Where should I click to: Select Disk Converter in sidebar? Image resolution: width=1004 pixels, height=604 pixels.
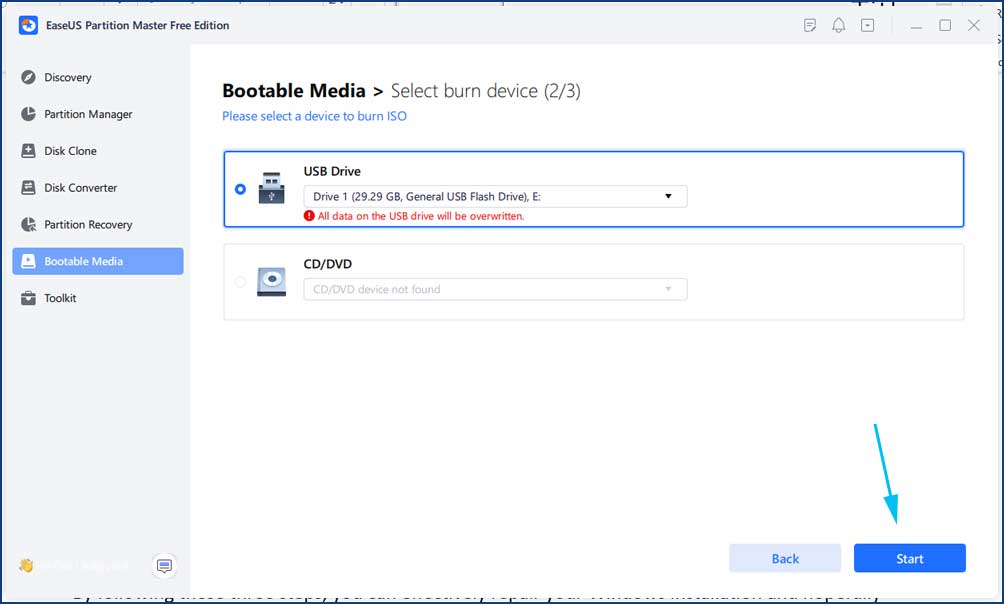98,188
